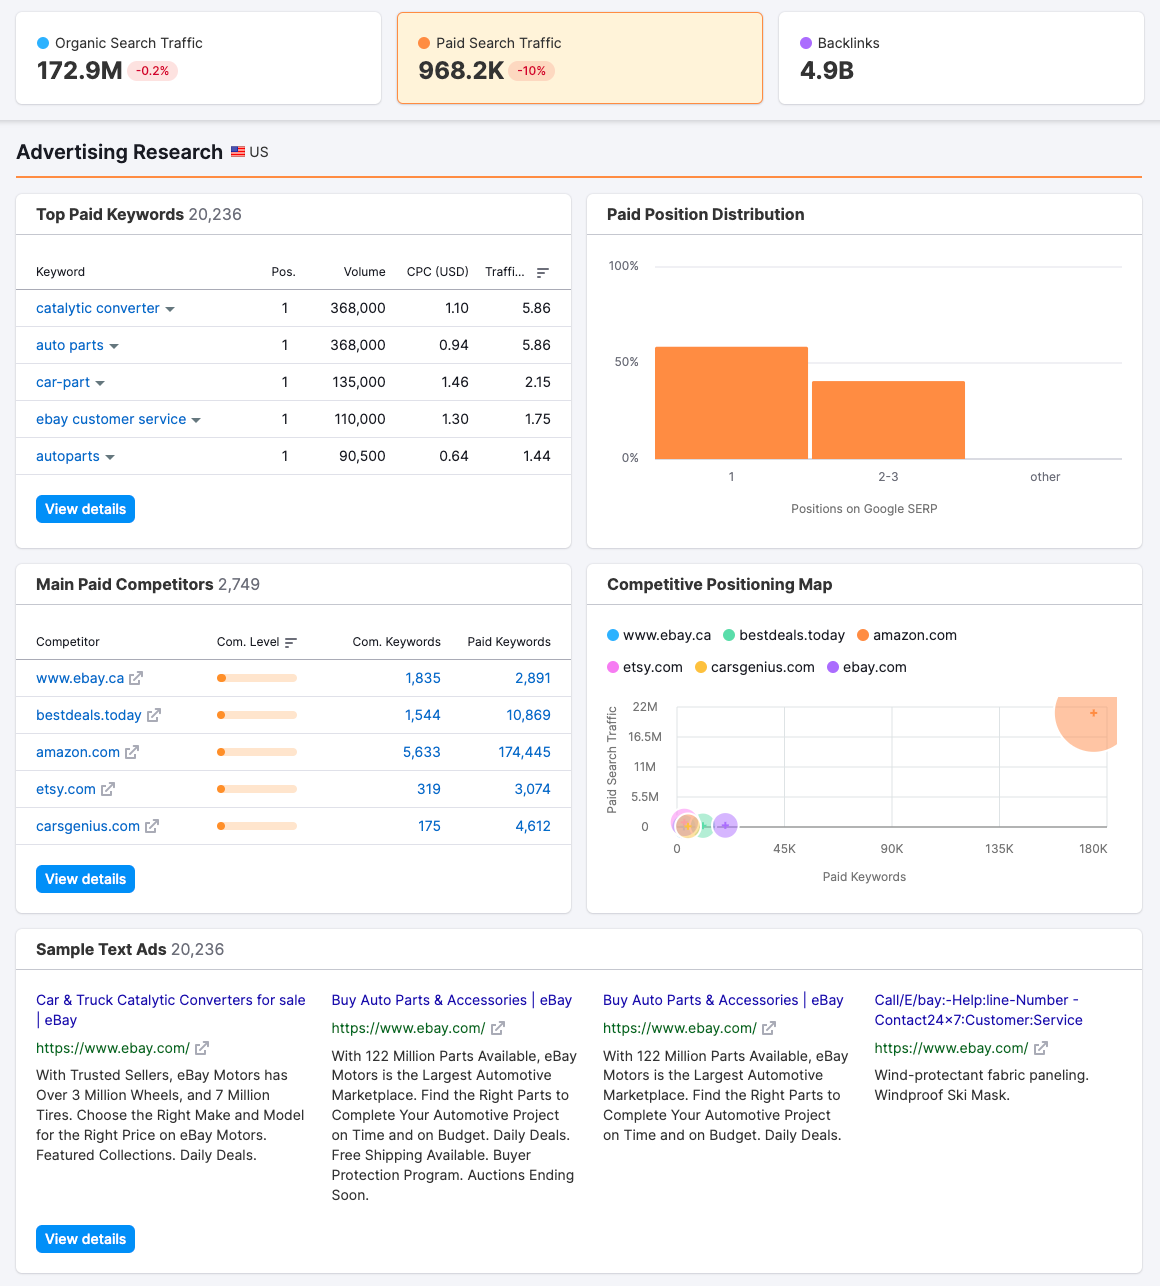Open the sort icon on the Traffic column
The image size is (1160, 1286).
pos(542,271)
